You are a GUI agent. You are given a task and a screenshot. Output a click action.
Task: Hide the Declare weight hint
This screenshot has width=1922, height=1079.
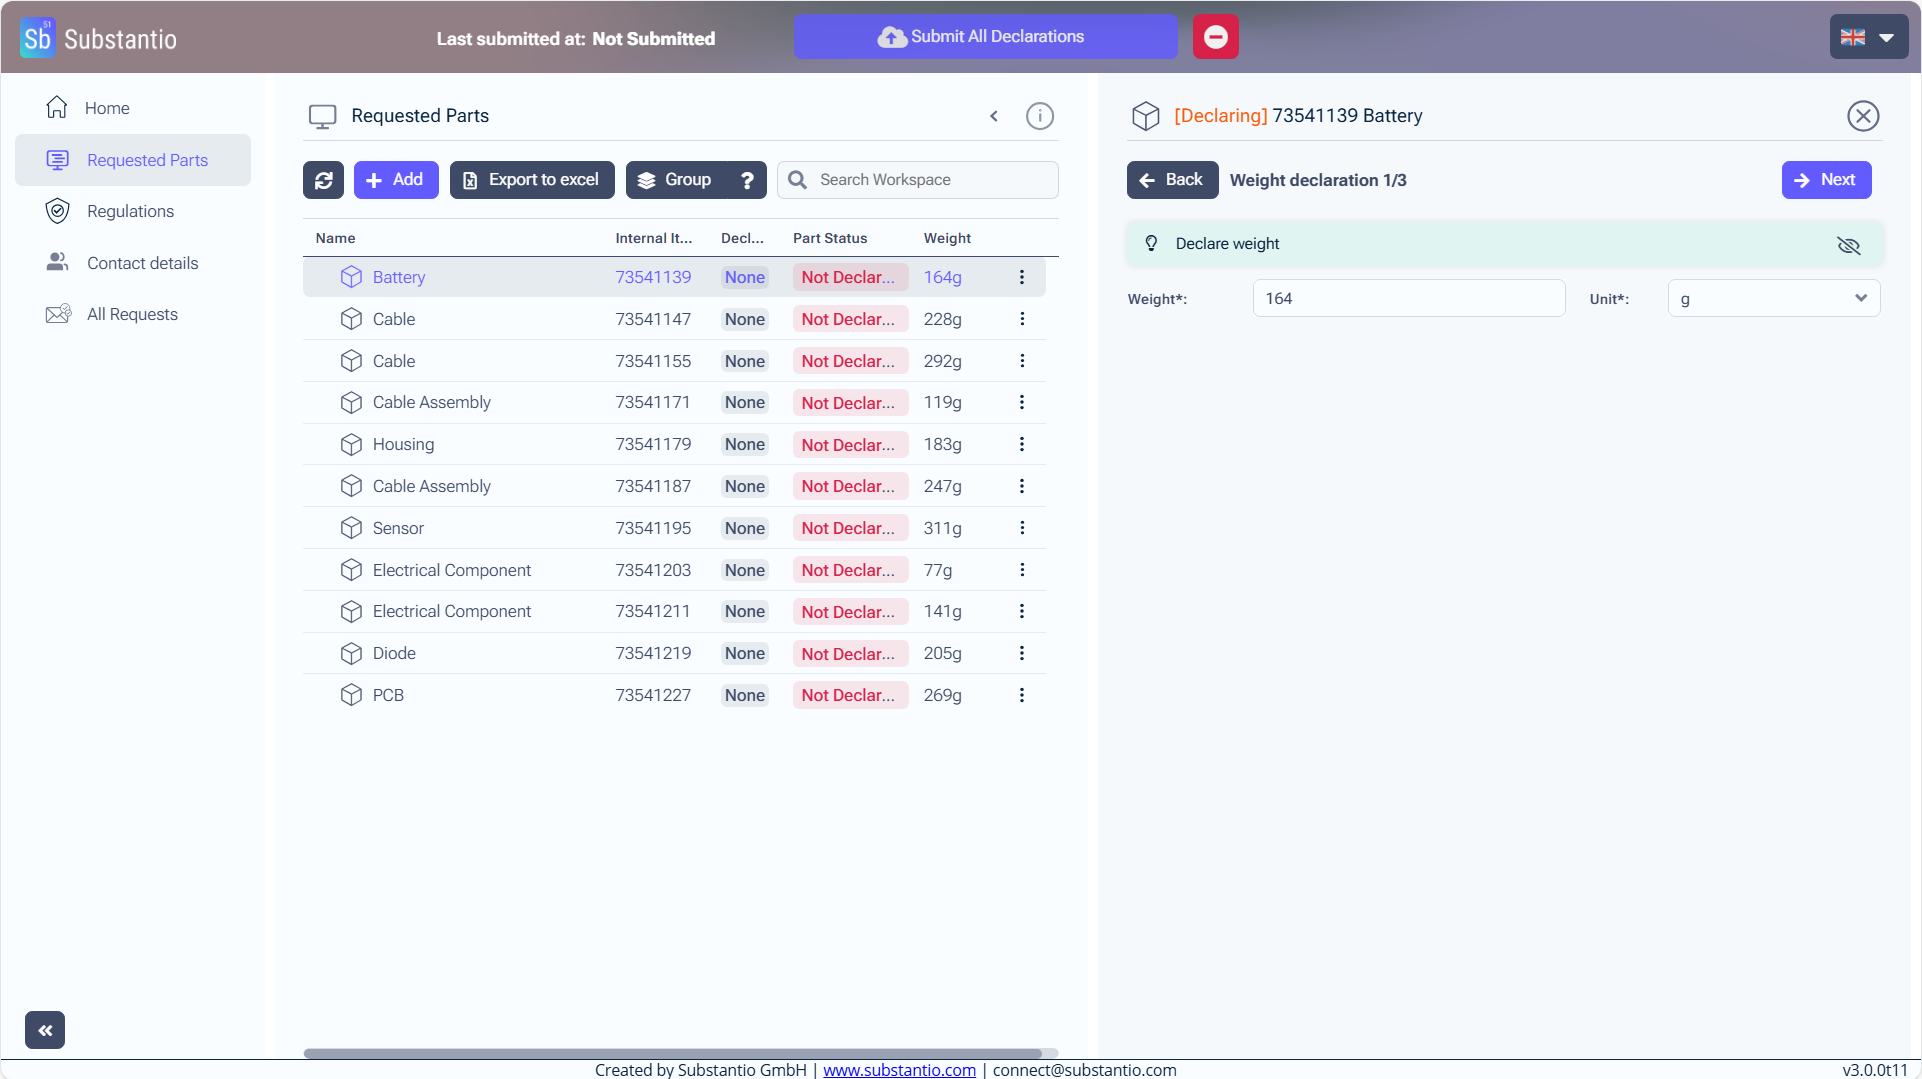coord(1848,245)
